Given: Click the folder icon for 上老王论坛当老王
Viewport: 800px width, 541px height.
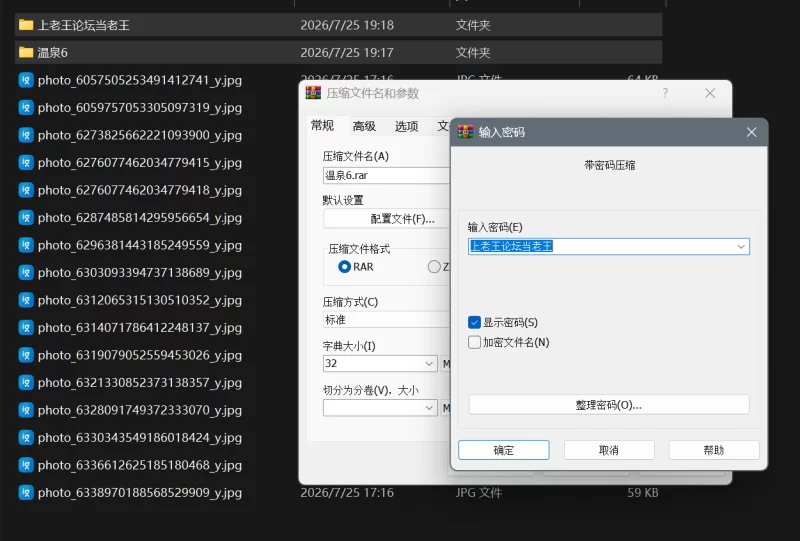Looking at the screenshot, I should (x=26, y=25).
